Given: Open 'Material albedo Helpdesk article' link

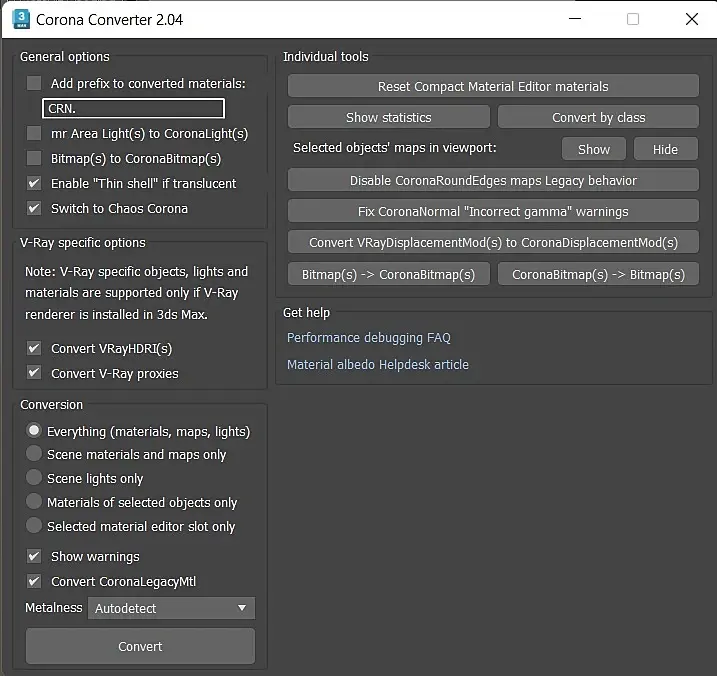Looking at the screenshot, I should point(378,365).
